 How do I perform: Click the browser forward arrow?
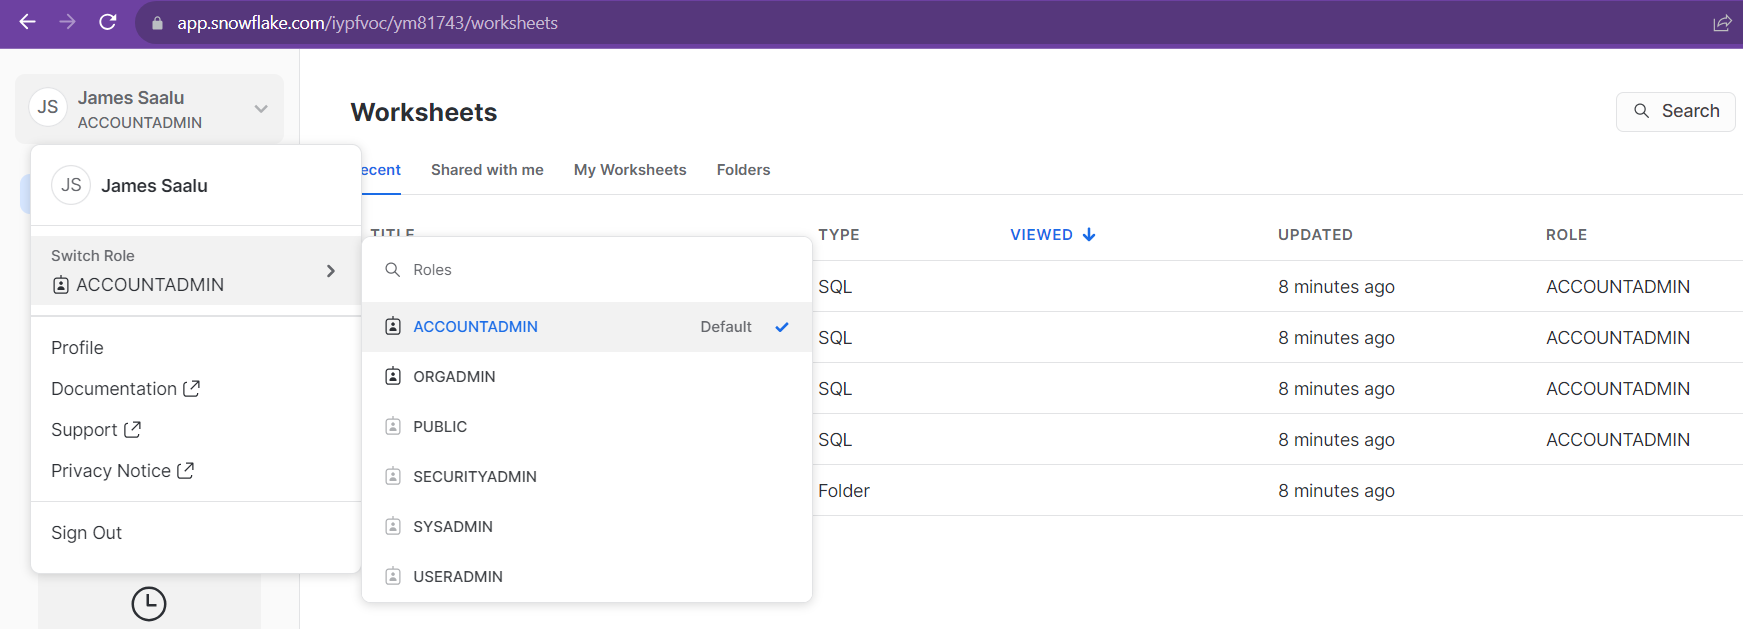pos(67,22)
